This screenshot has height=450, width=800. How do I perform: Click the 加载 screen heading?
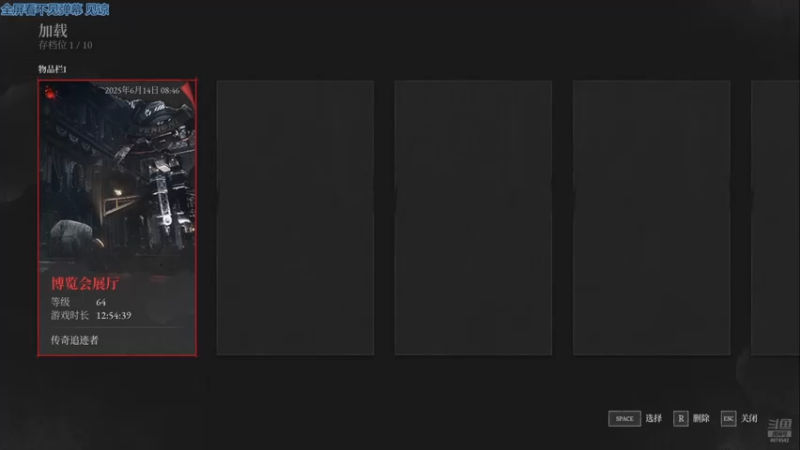click(x=53, y=31)
